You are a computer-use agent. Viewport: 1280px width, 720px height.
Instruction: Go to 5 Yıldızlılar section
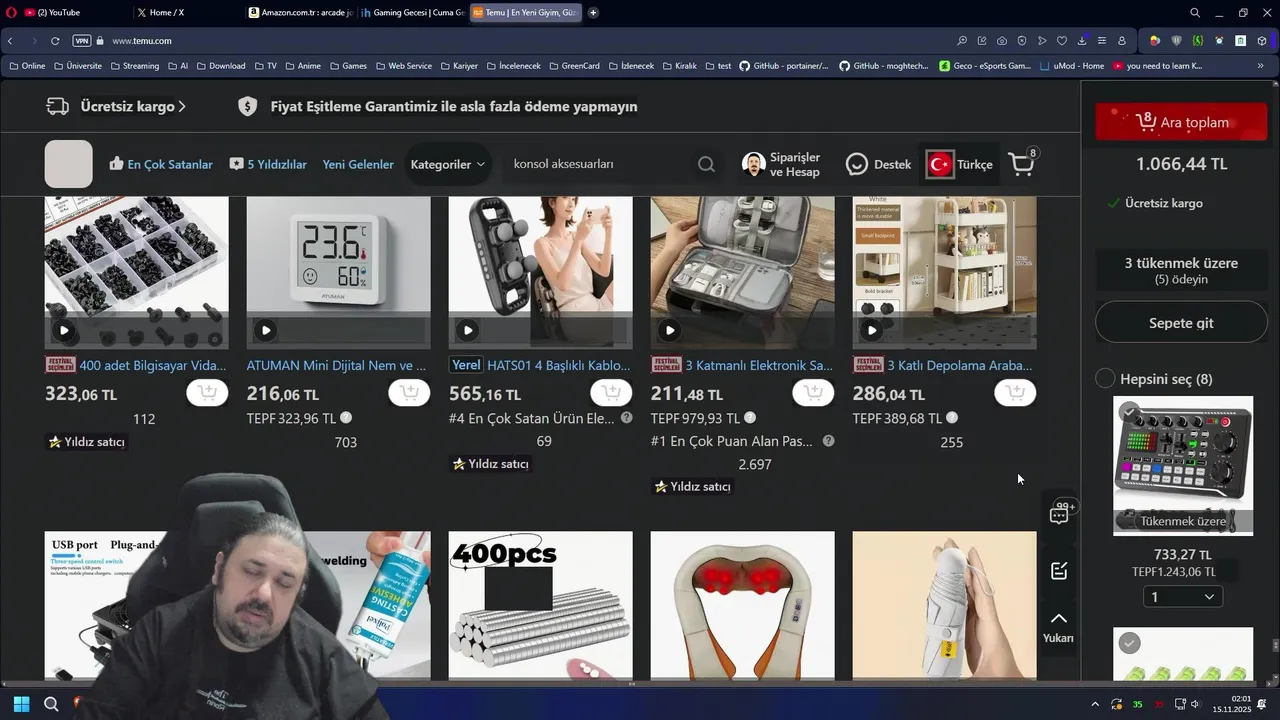268,164
